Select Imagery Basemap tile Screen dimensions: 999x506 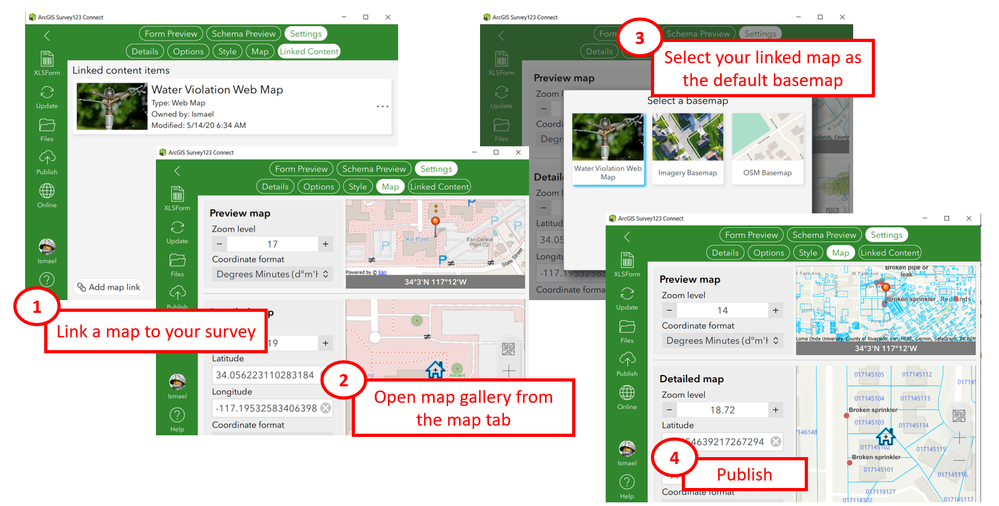coord(687,149)
